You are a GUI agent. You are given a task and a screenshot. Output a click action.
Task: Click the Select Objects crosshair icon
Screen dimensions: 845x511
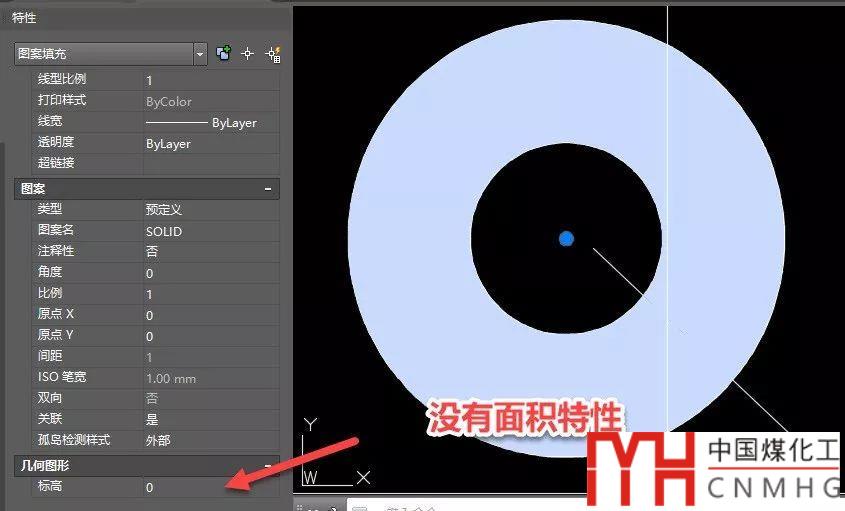247,53
